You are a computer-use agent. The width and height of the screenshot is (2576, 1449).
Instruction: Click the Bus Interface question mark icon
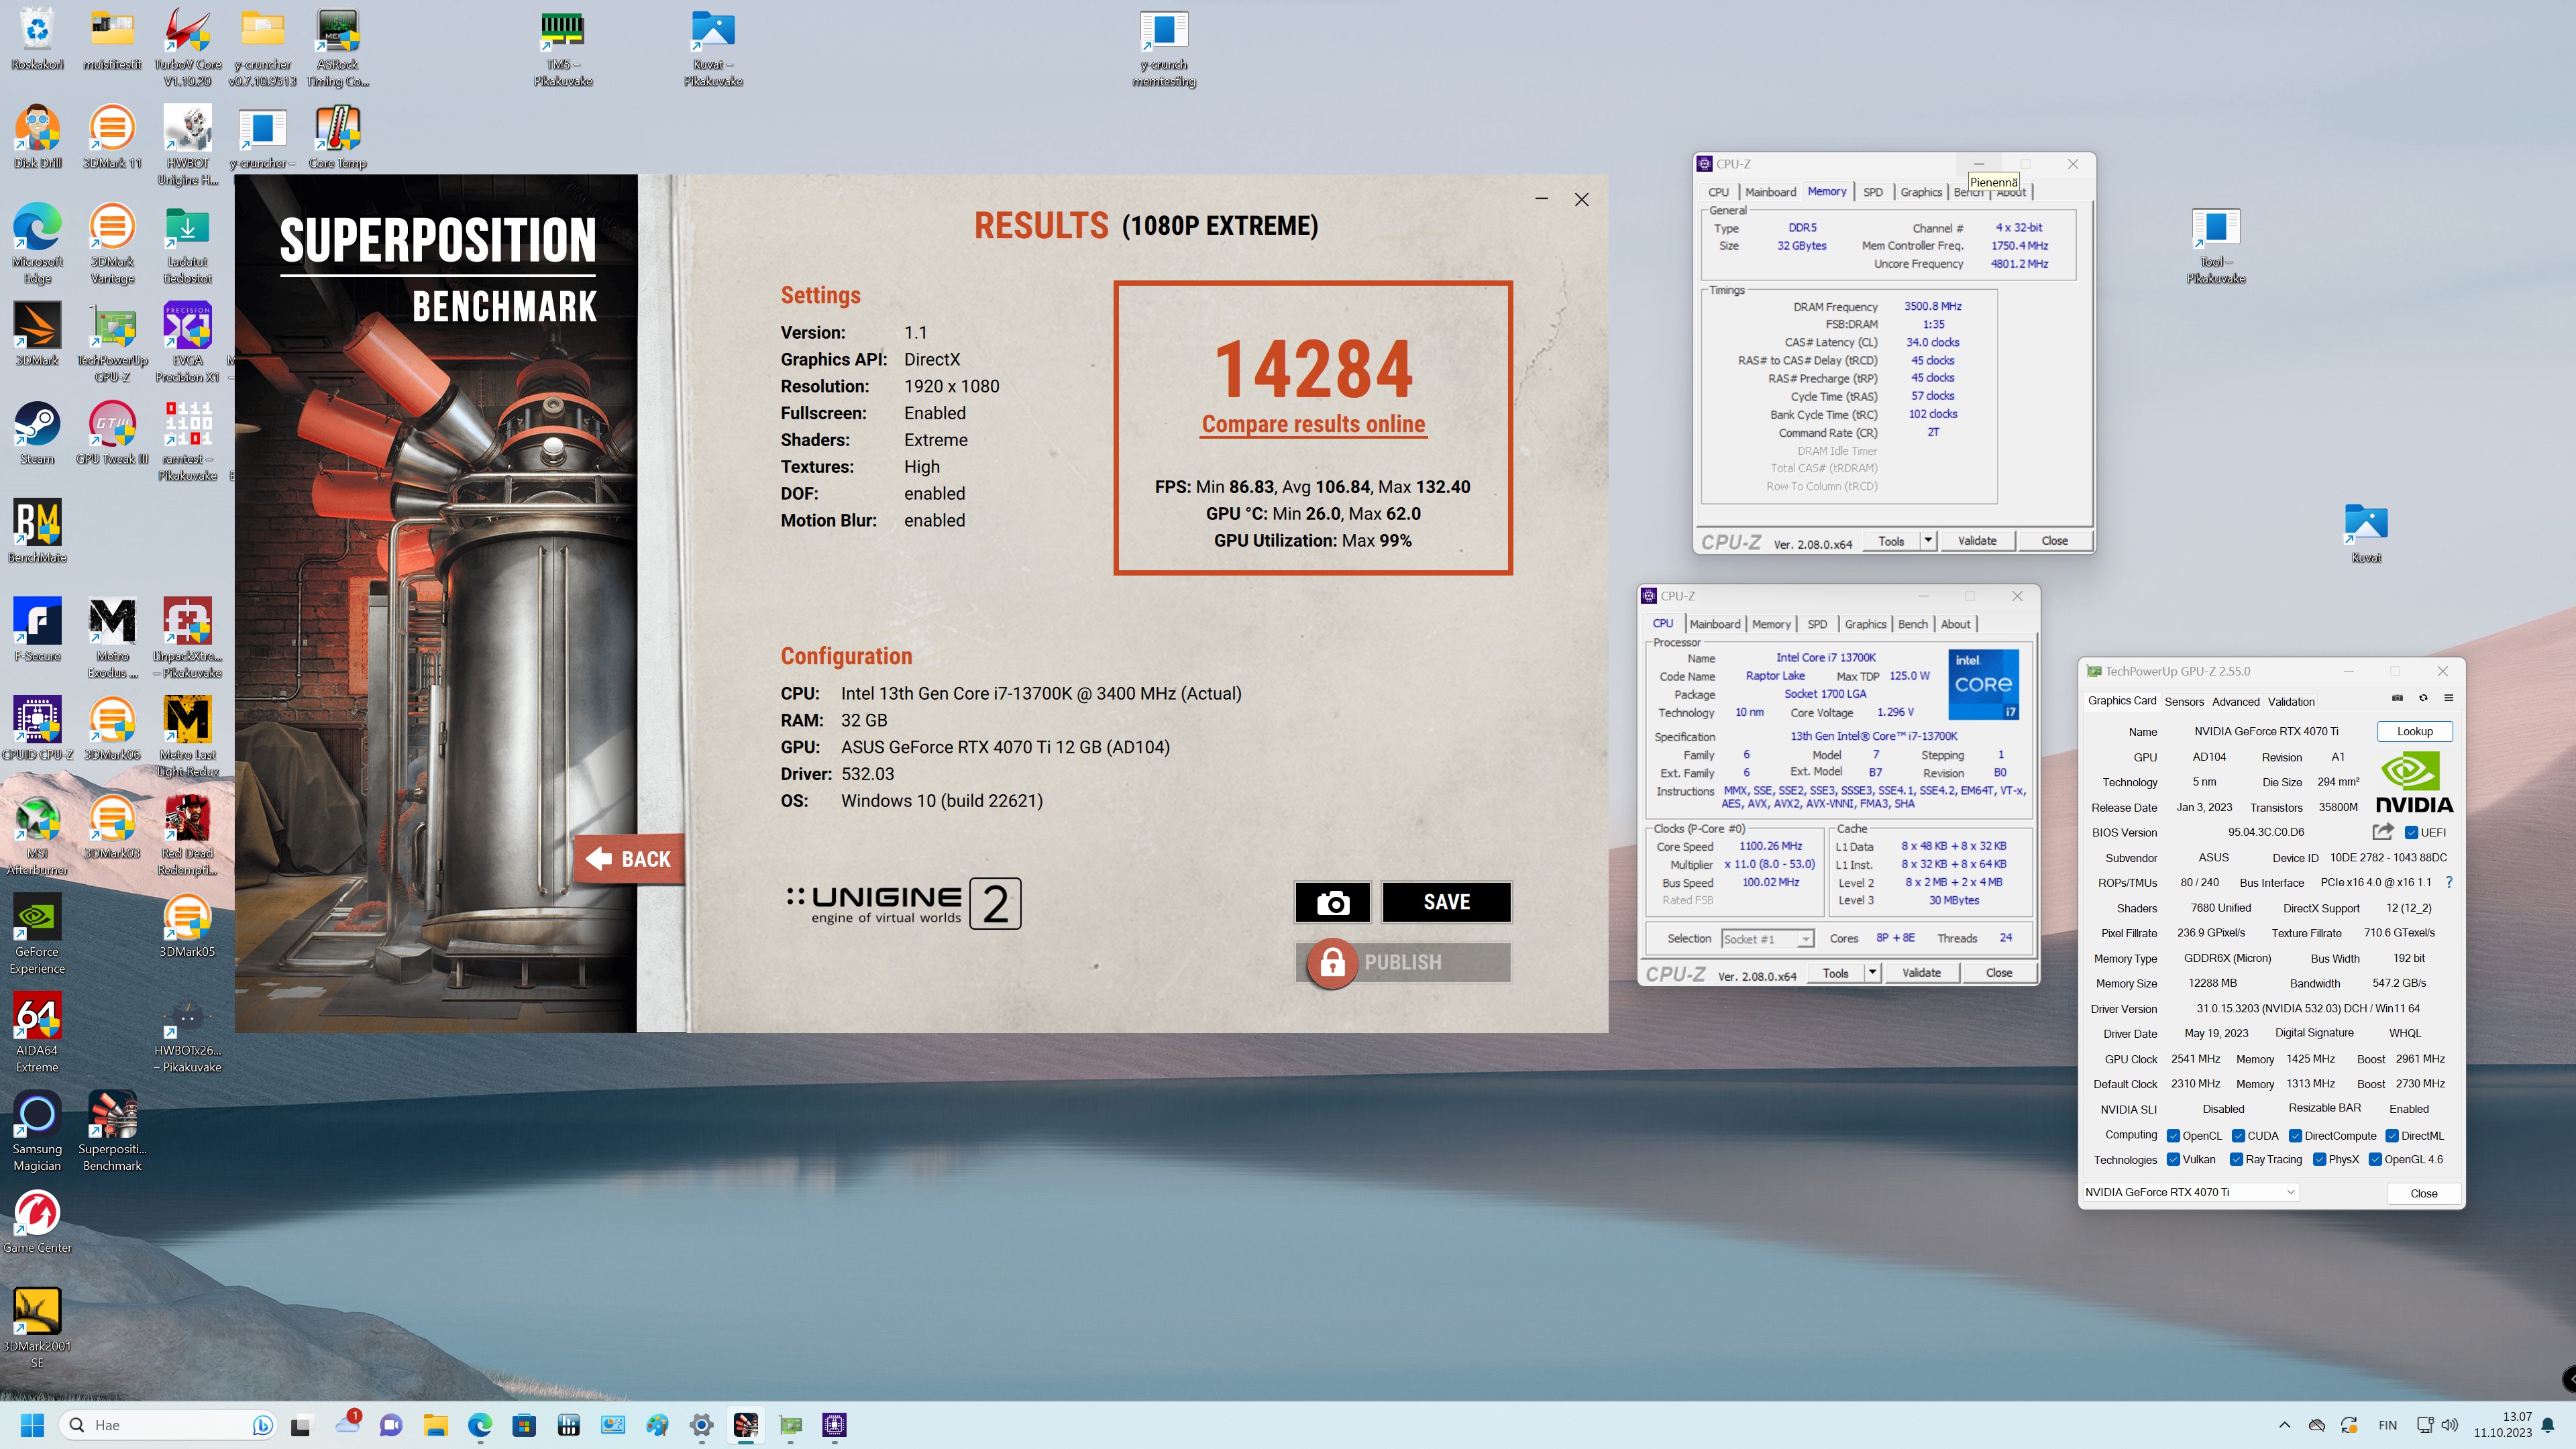coord(2449,882)
